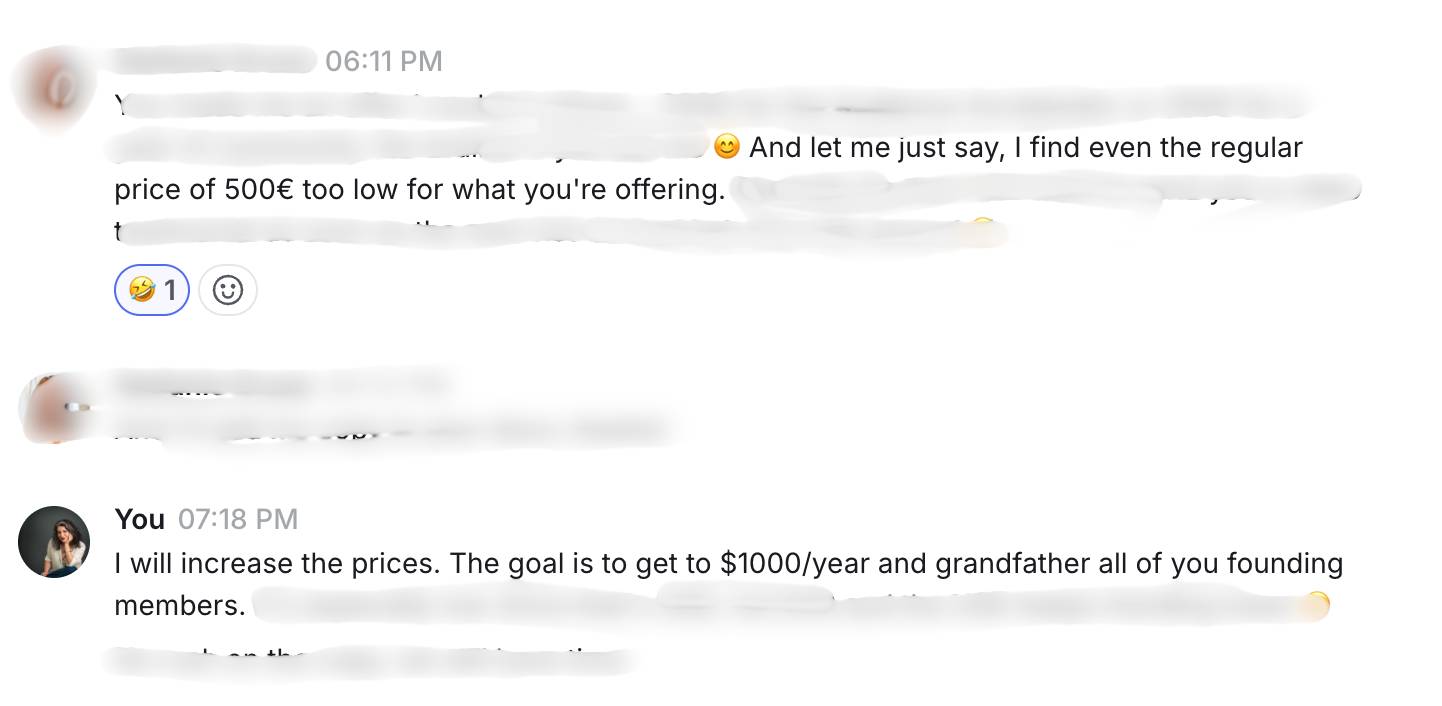Screen dimensions: 1442x706
Task: Click the emoji ending your message's second line
Action: click(x=1317, y=605)
